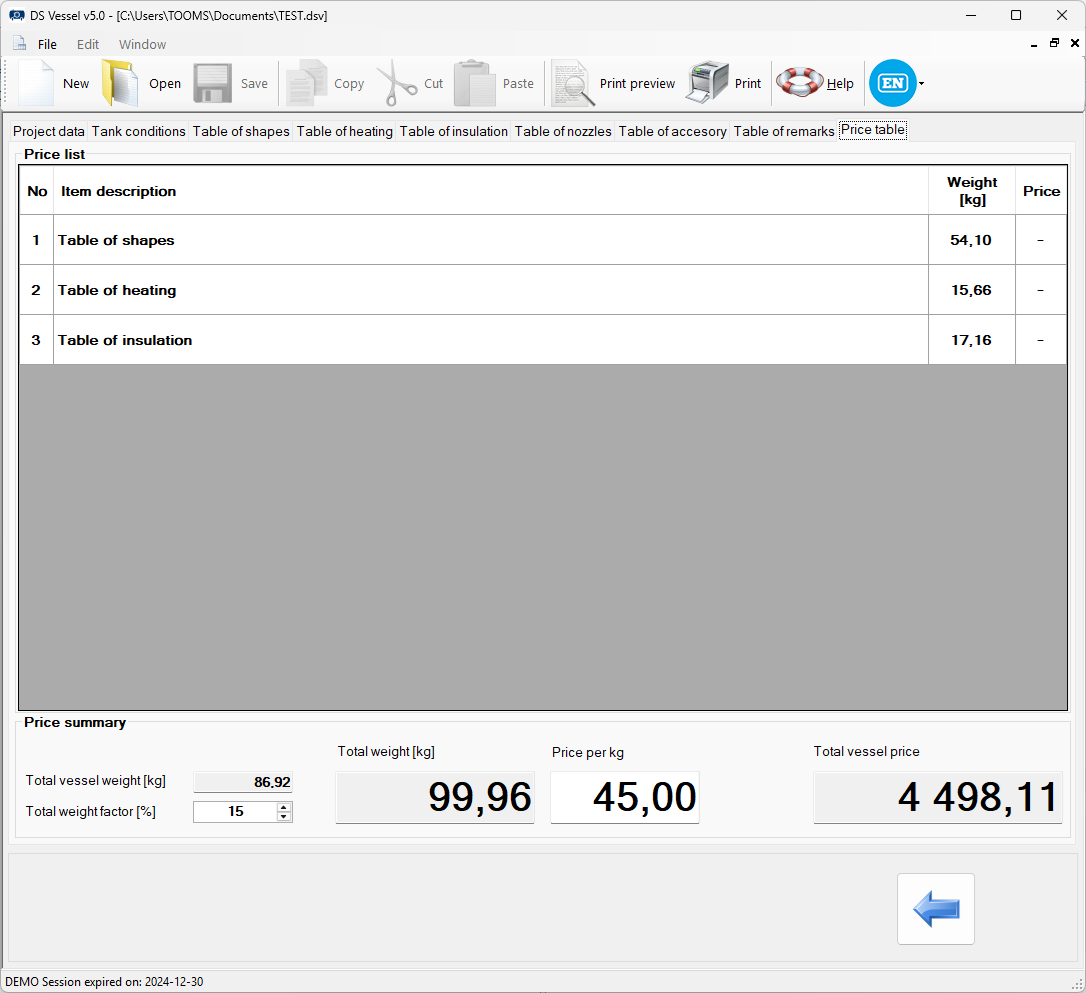Increase total weight factor with up arrow
This screenshot has height=993, width=1086.
[x=284, y=807]
